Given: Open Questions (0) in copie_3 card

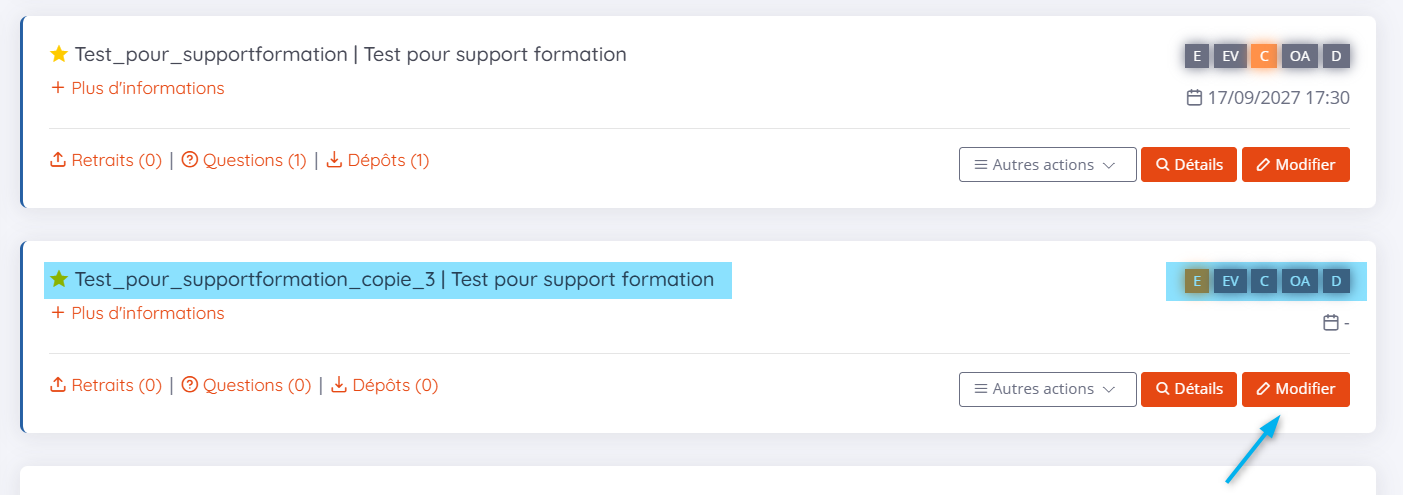Looking at the screenshot, I should point(246,385).
